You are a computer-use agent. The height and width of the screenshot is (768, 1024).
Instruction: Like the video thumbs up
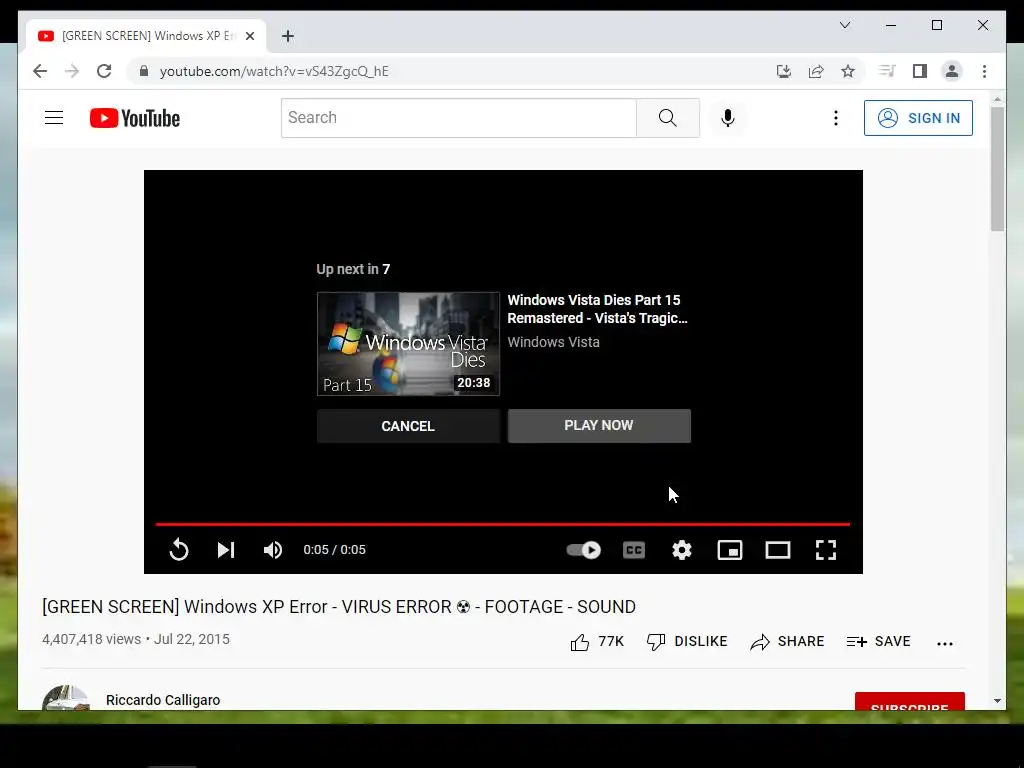pyautogui.click(x=597, y=642)
